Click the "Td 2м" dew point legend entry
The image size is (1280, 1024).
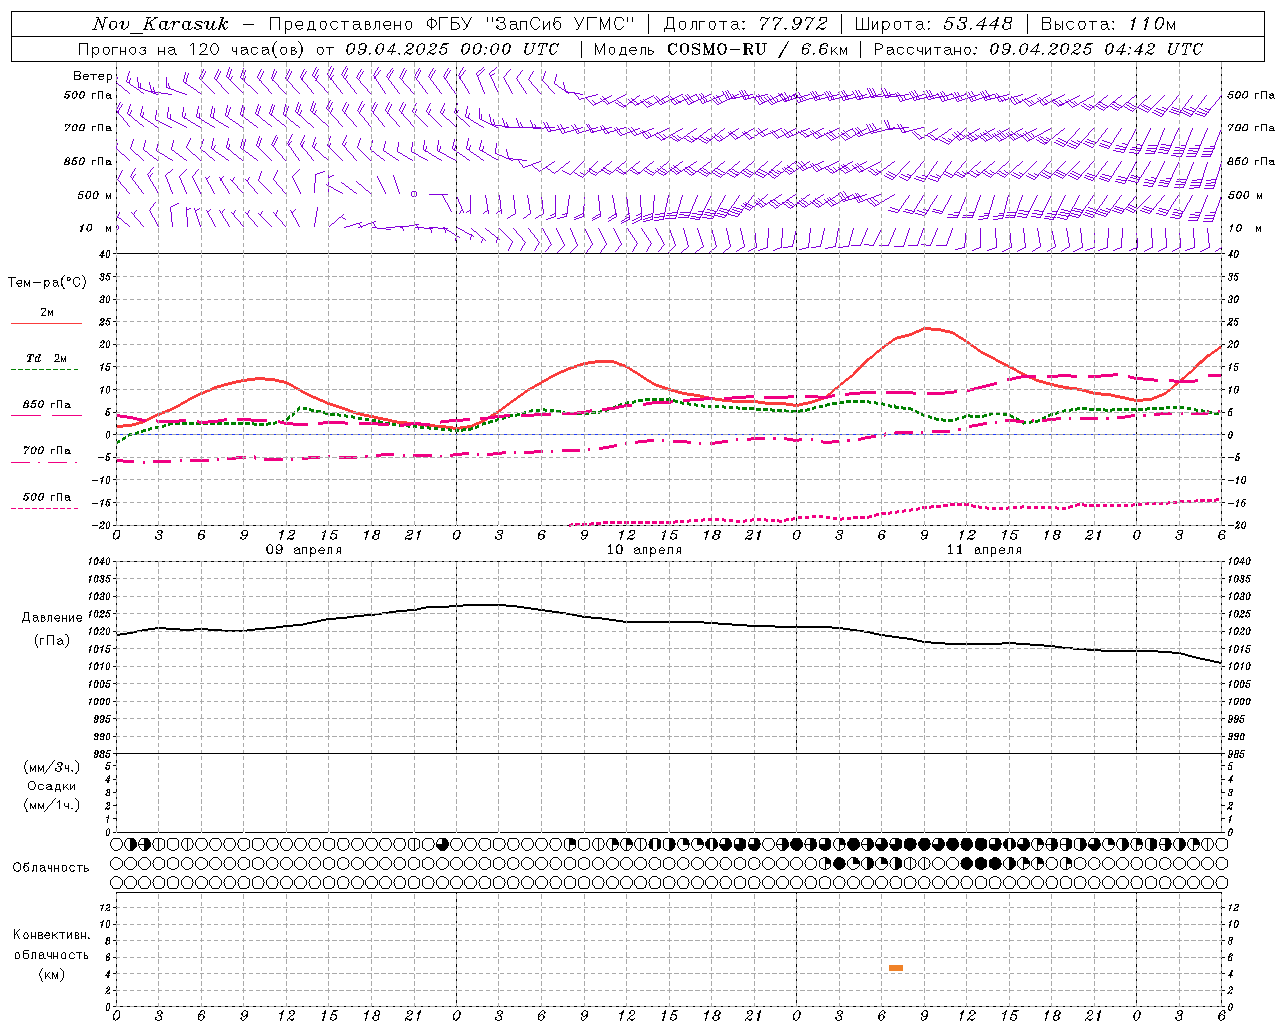pyautogui.click(x=47, y=358)
